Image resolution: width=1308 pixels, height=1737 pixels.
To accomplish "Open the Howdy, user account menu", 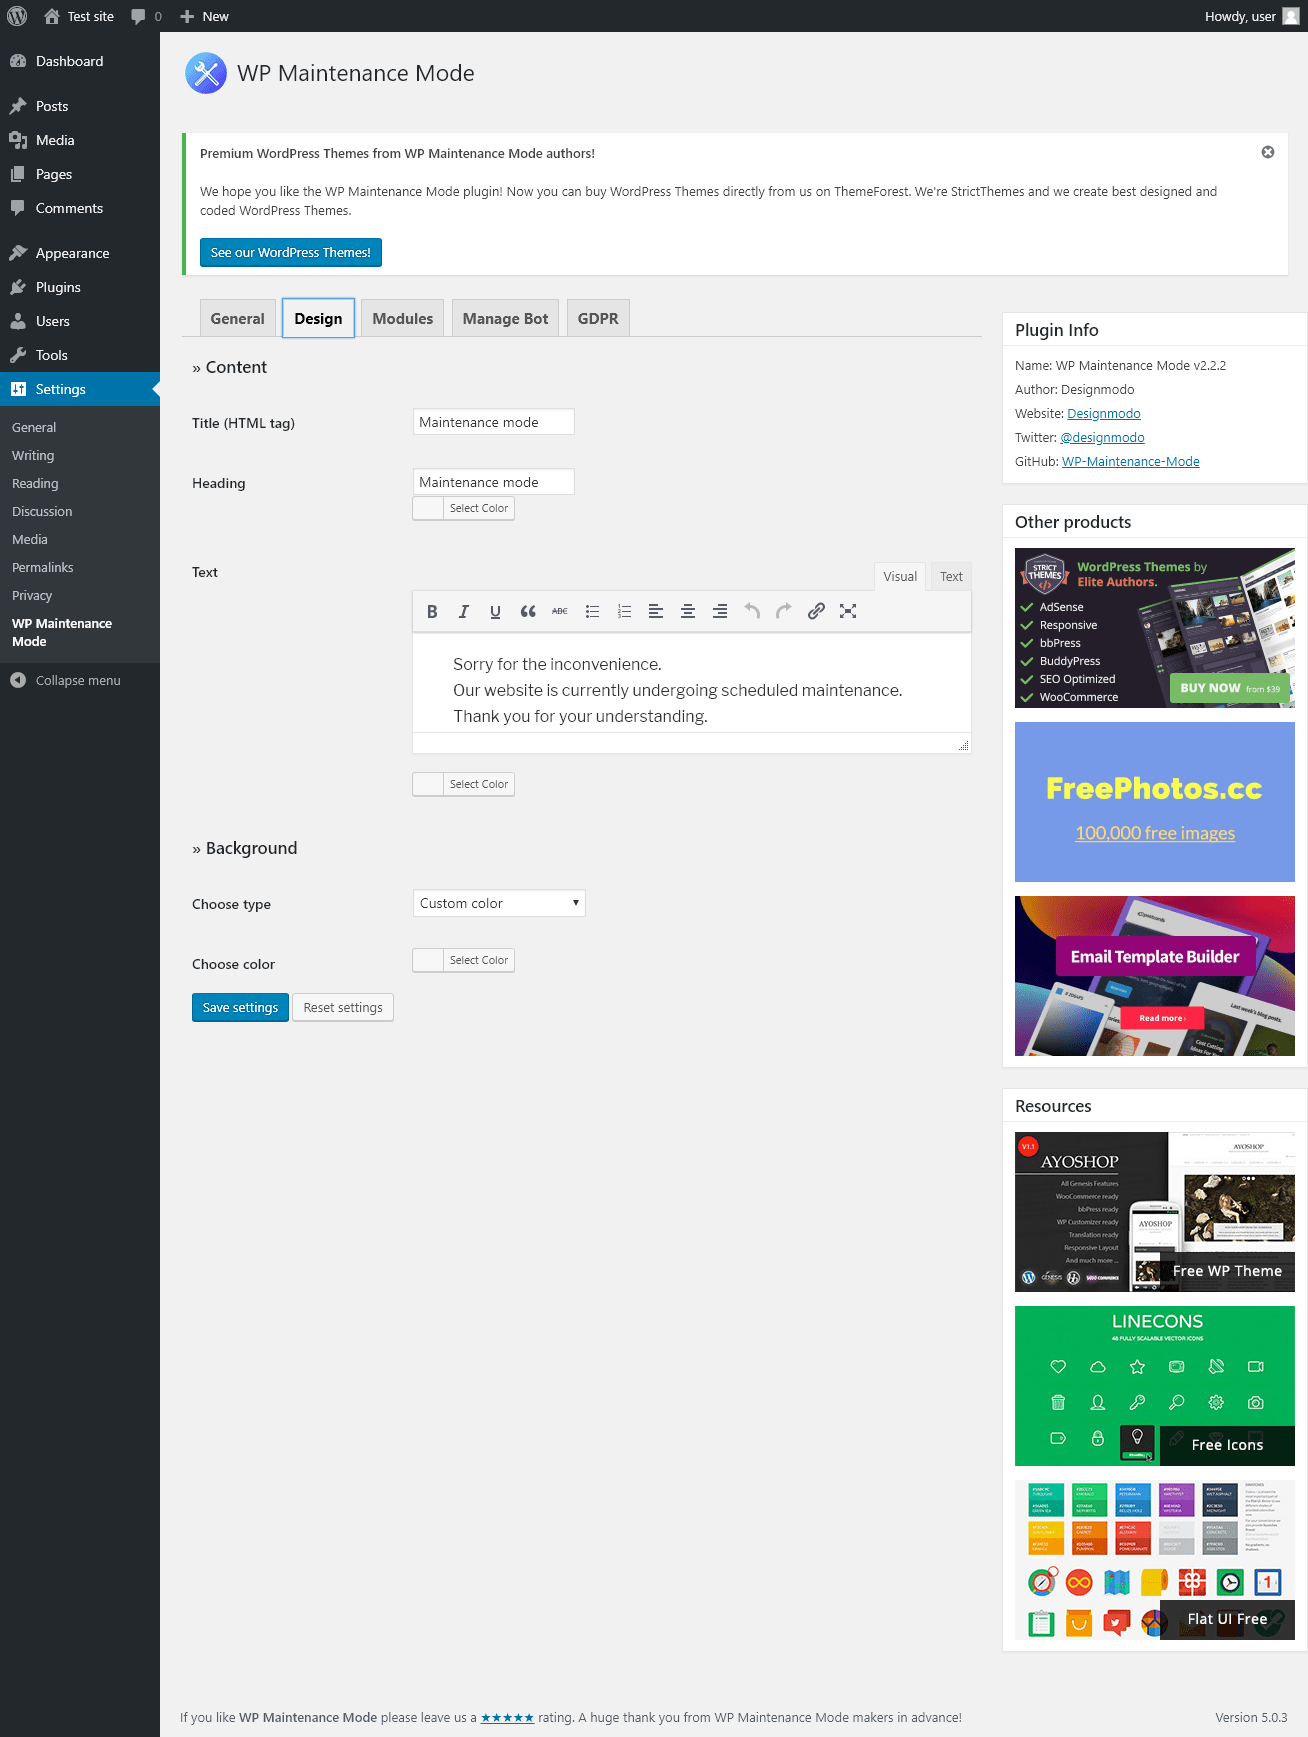I will point(1252,16).
